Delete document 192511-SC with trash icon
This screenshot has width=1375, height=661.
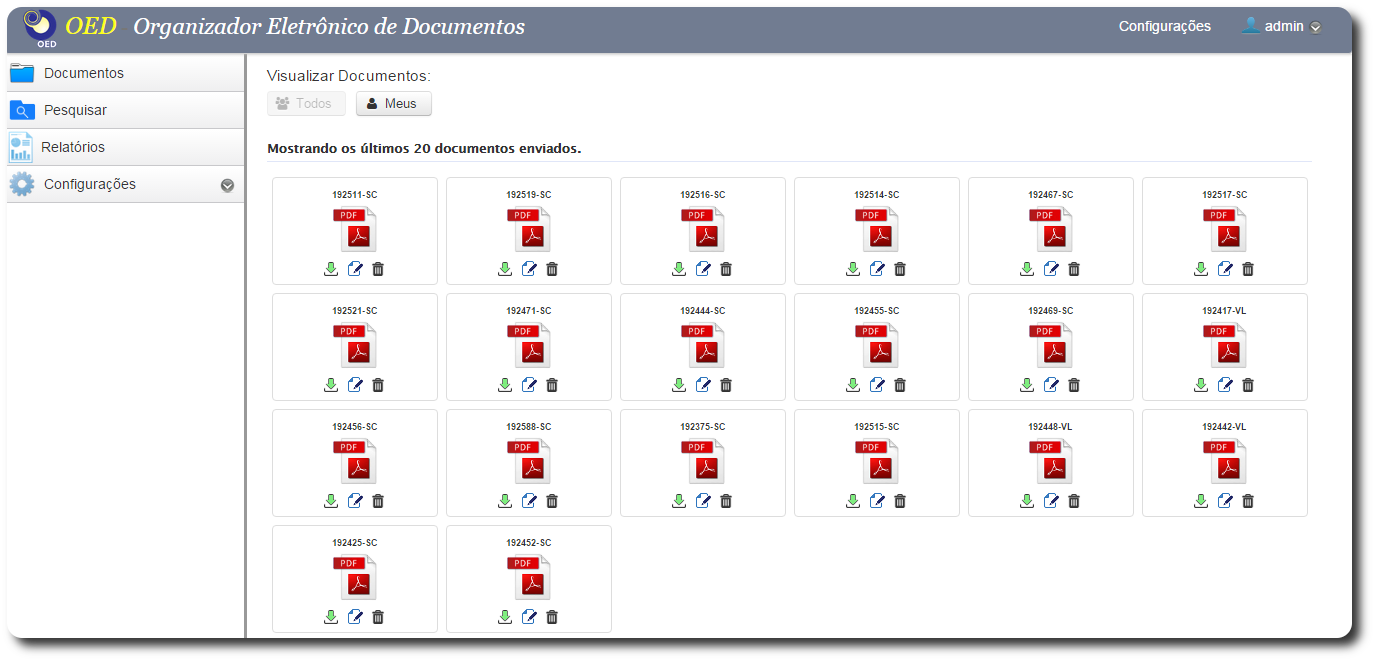point(378,269)
